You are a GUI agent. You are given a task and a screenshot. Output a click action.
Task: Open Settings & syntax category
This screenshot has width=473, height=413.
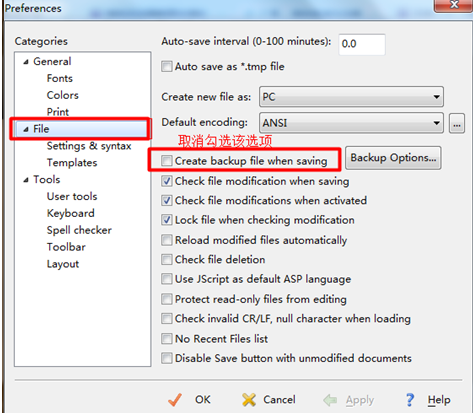89,146
